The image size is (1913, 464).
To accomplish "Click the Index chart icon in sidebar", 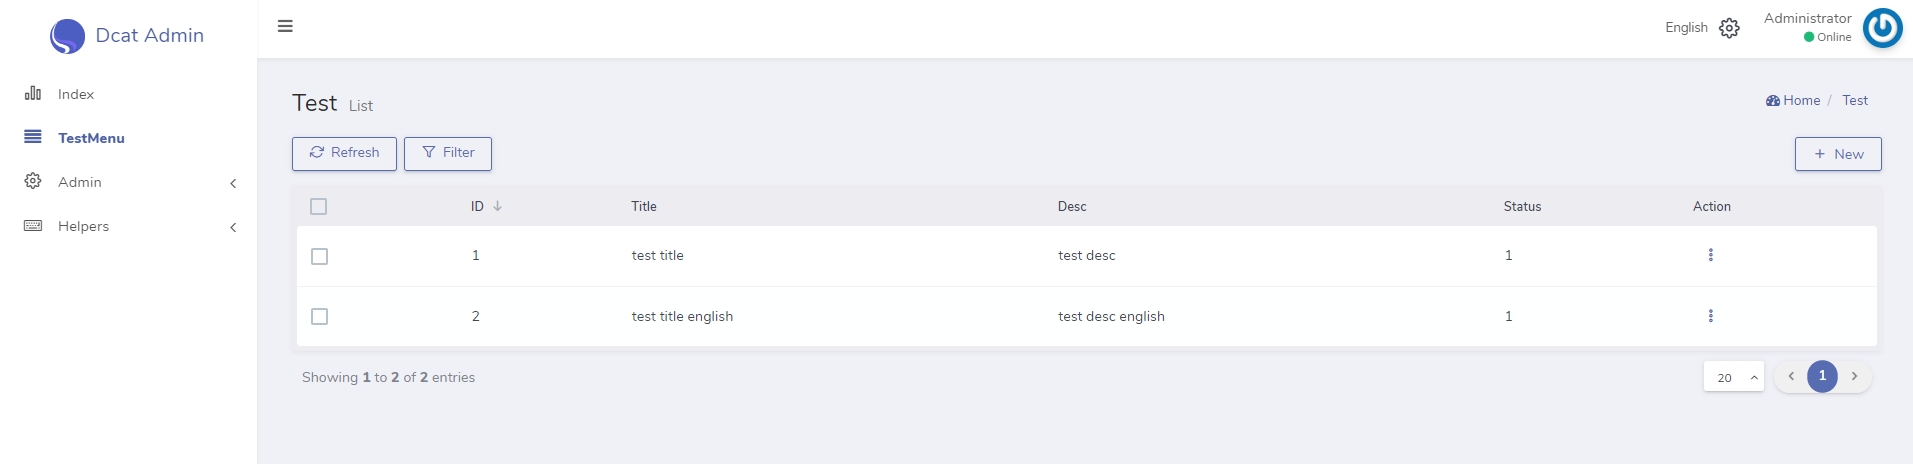I will click(x=33, y=93).
